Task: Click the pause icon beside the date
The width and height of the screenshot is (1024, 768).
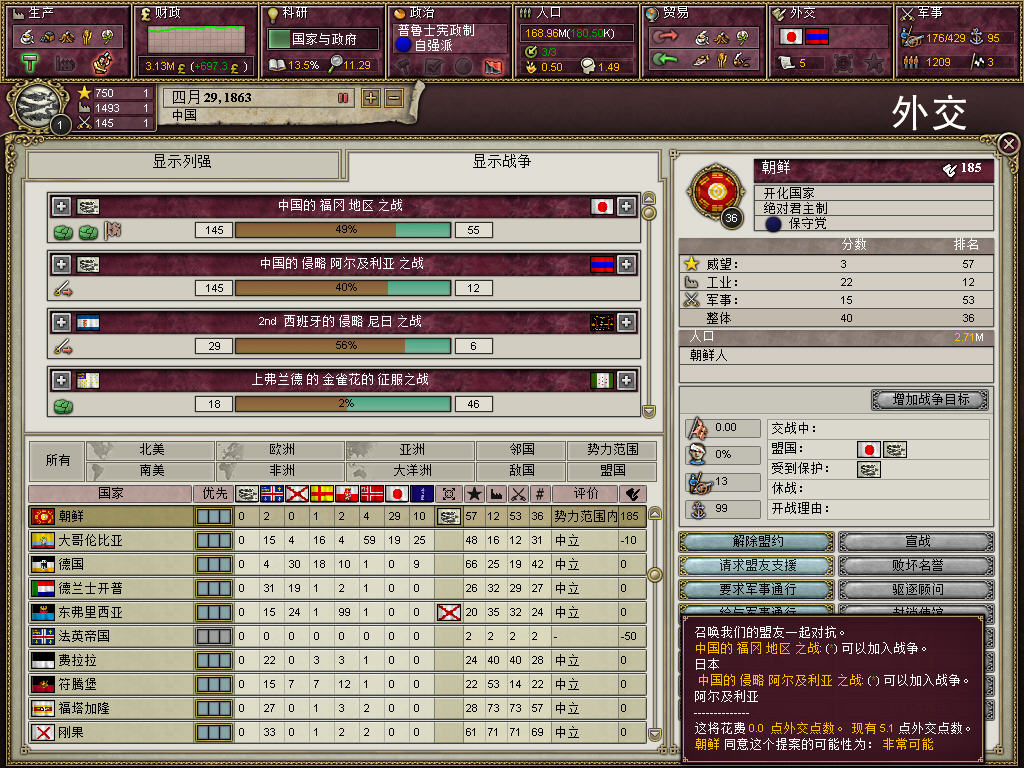Action: point(343,98)
